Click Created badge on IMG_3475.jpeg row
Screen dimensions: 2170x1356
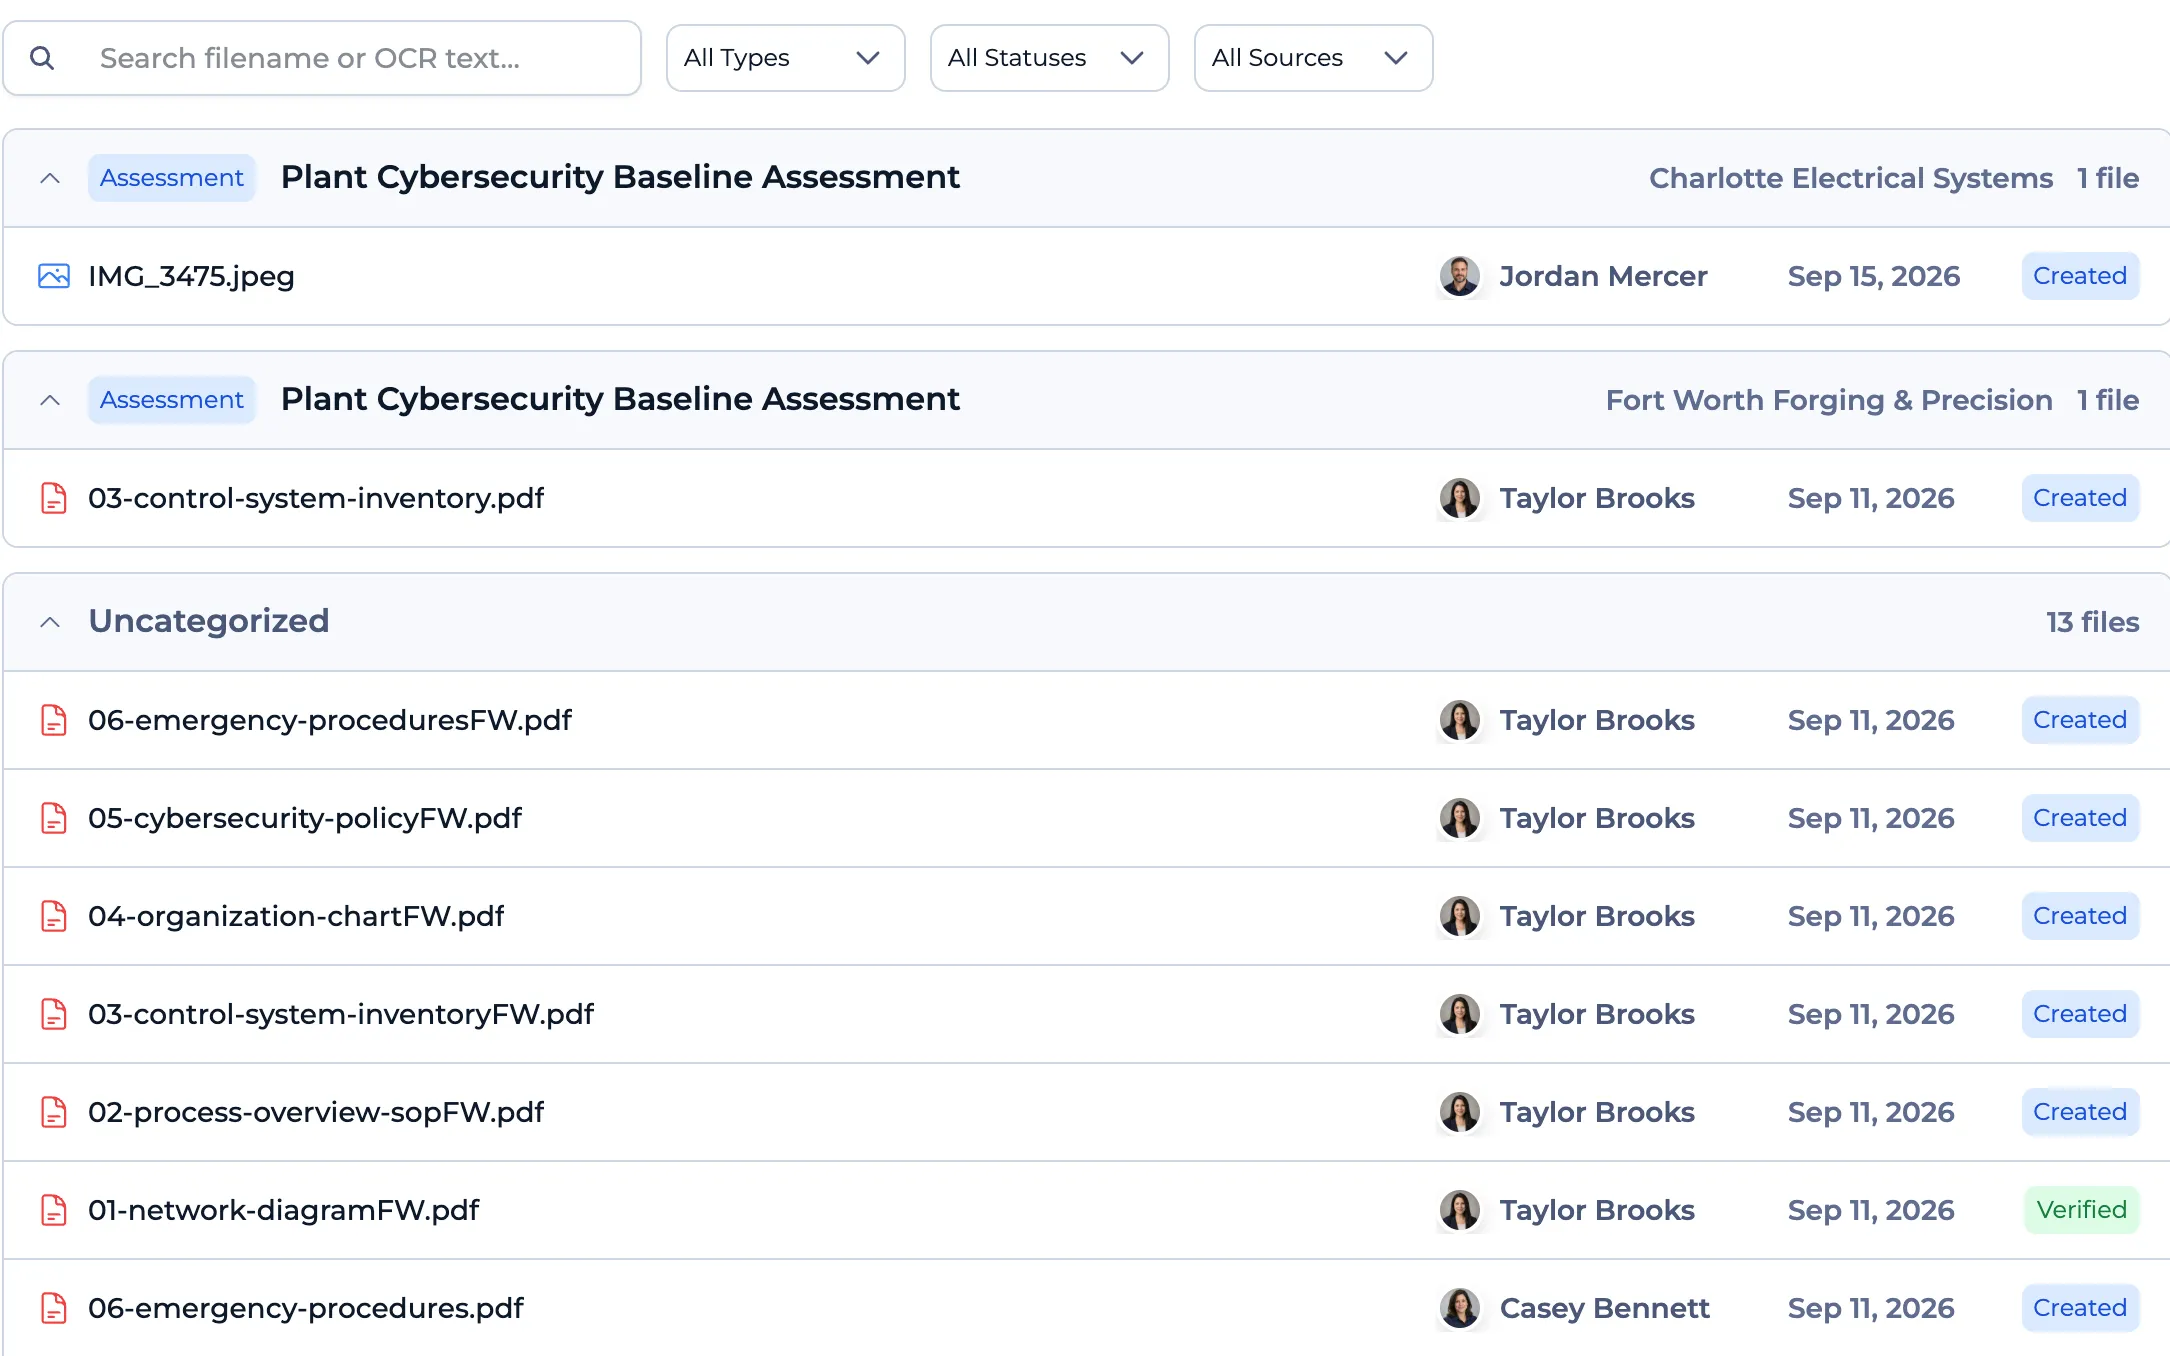click(x=2080, y=276)
